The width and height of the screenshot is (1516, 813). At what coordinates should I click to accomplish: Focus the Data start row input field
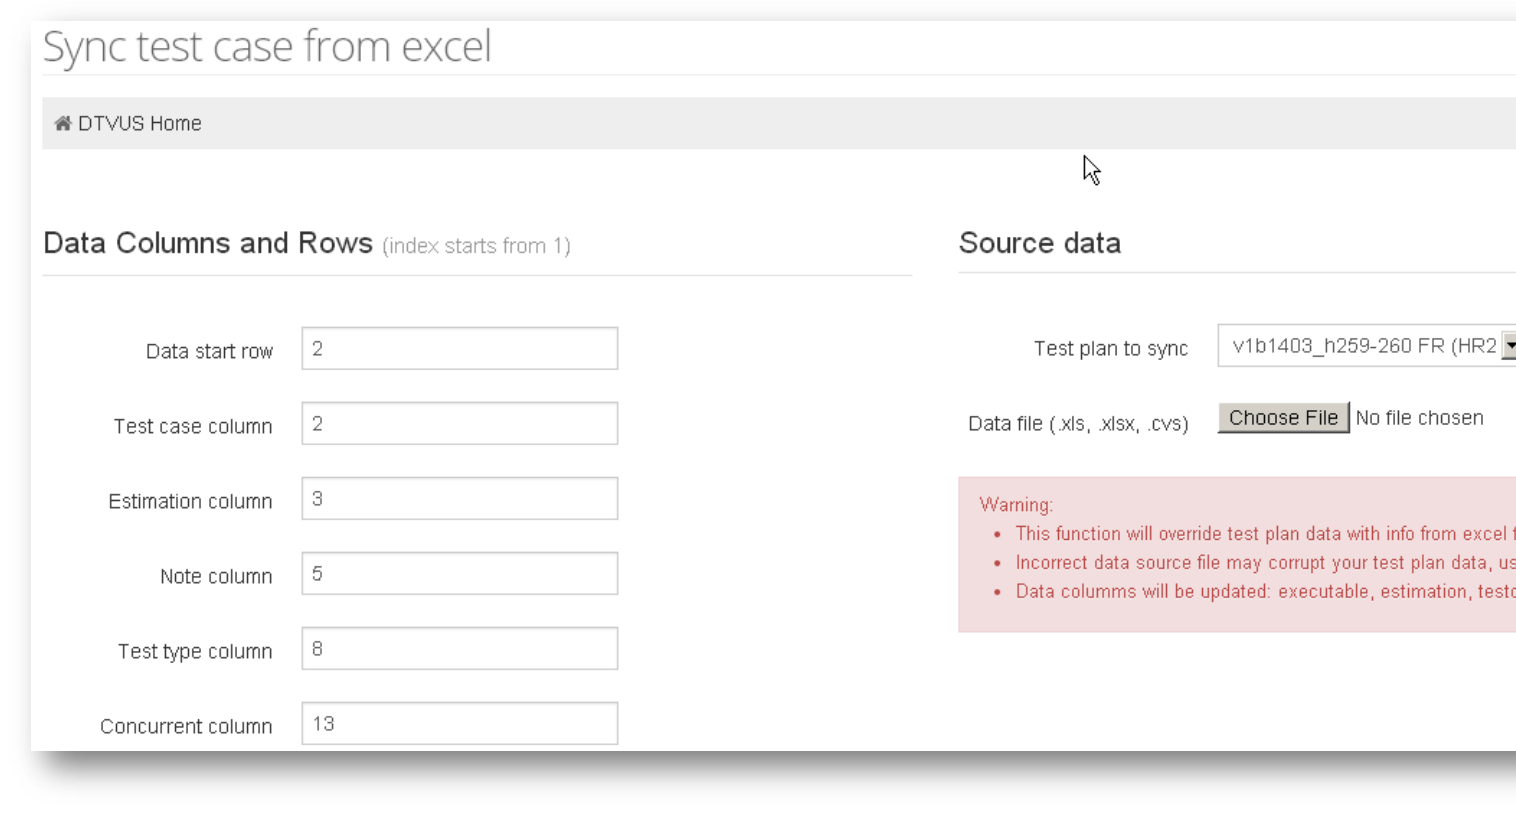(x=459, y=349)
